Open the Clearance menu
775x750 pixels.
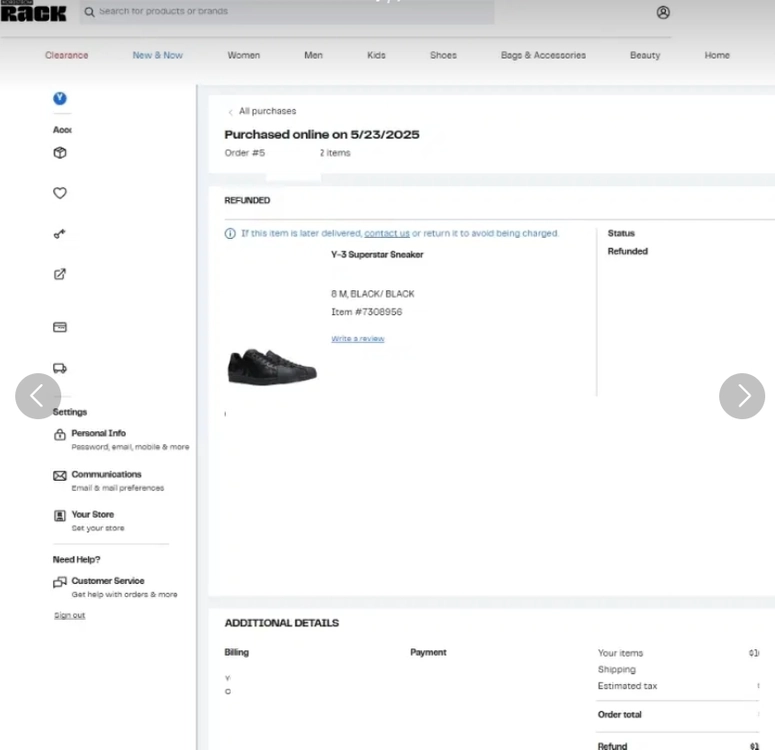coord(67,55)
